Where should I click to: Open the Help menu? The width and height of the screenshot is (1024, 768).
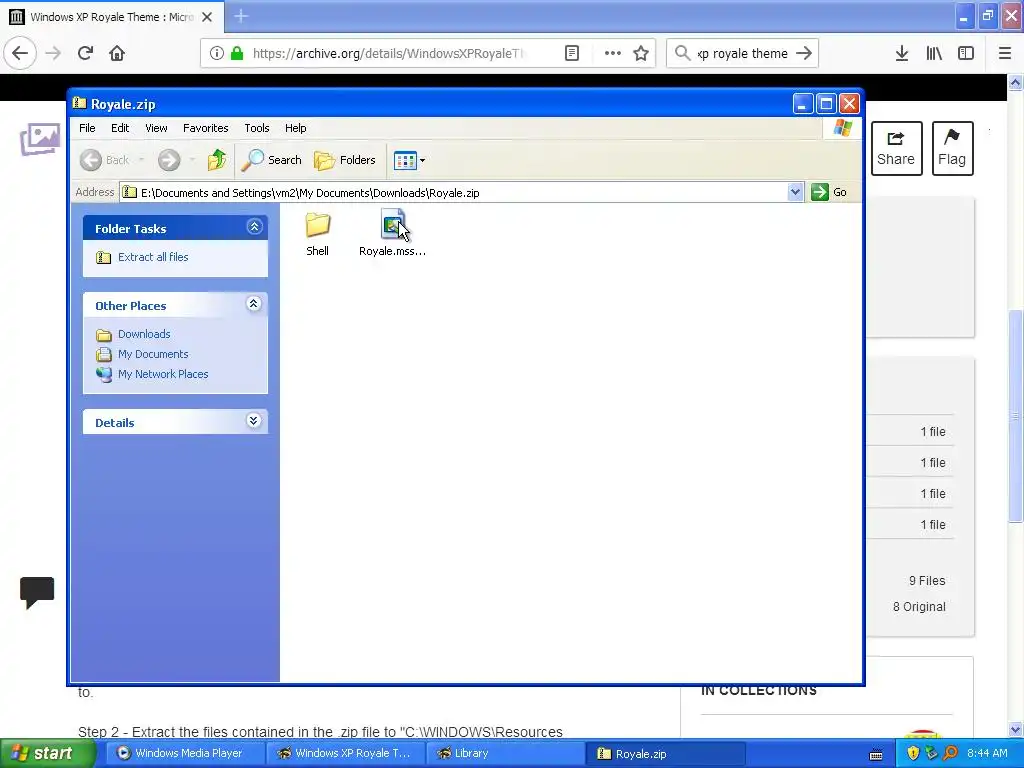(x=296, y=128)
